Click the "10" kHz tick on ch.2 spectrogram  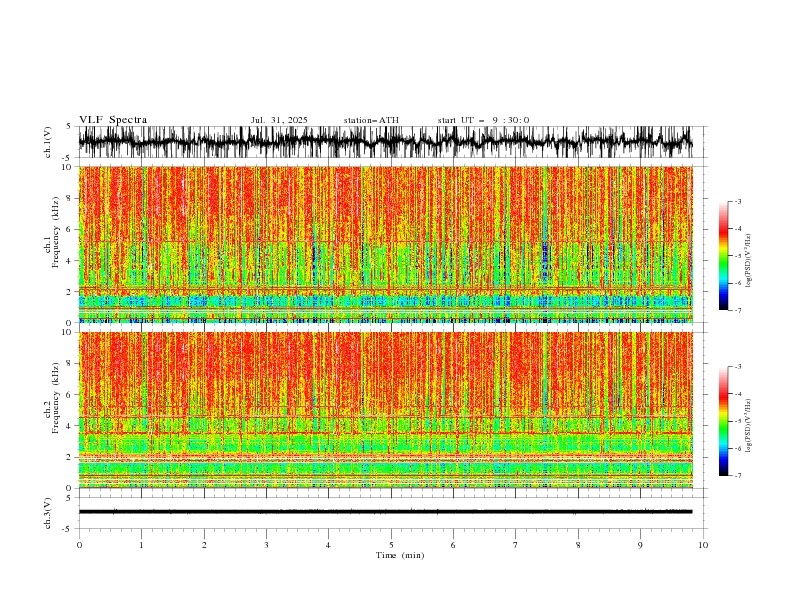[x=68, y=332]
